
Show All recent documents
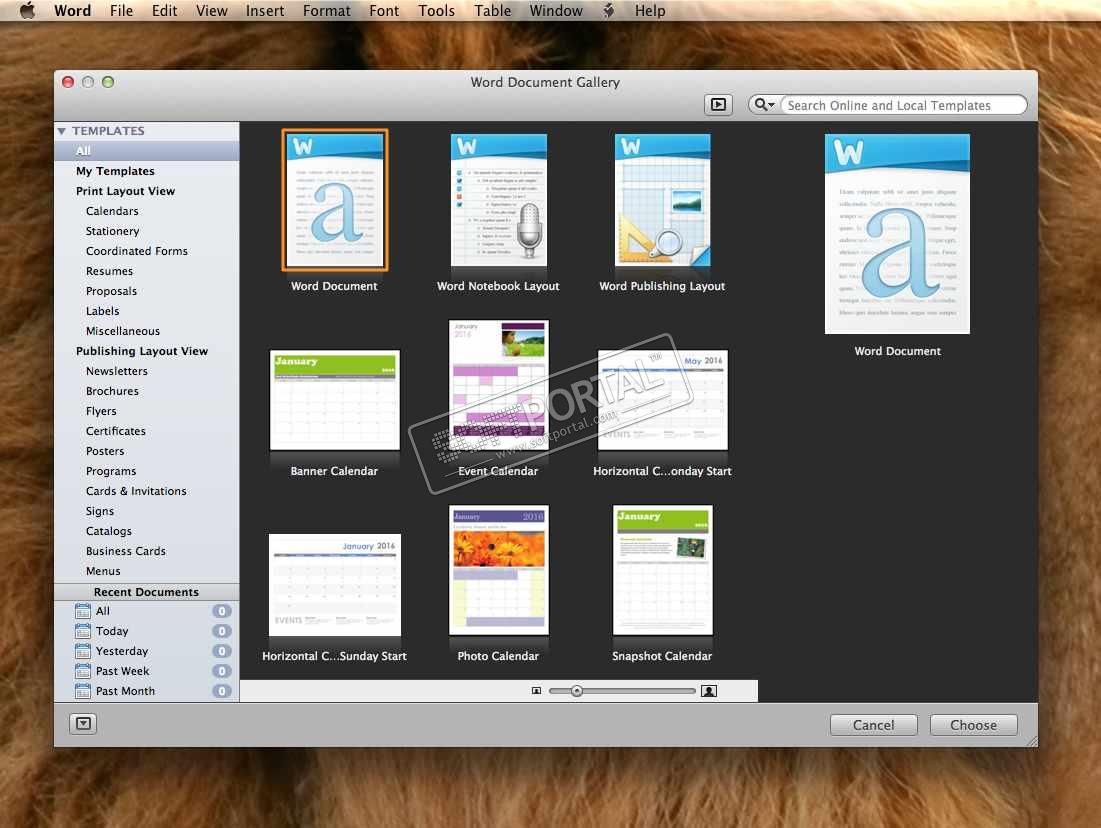[x=147, y=611]
